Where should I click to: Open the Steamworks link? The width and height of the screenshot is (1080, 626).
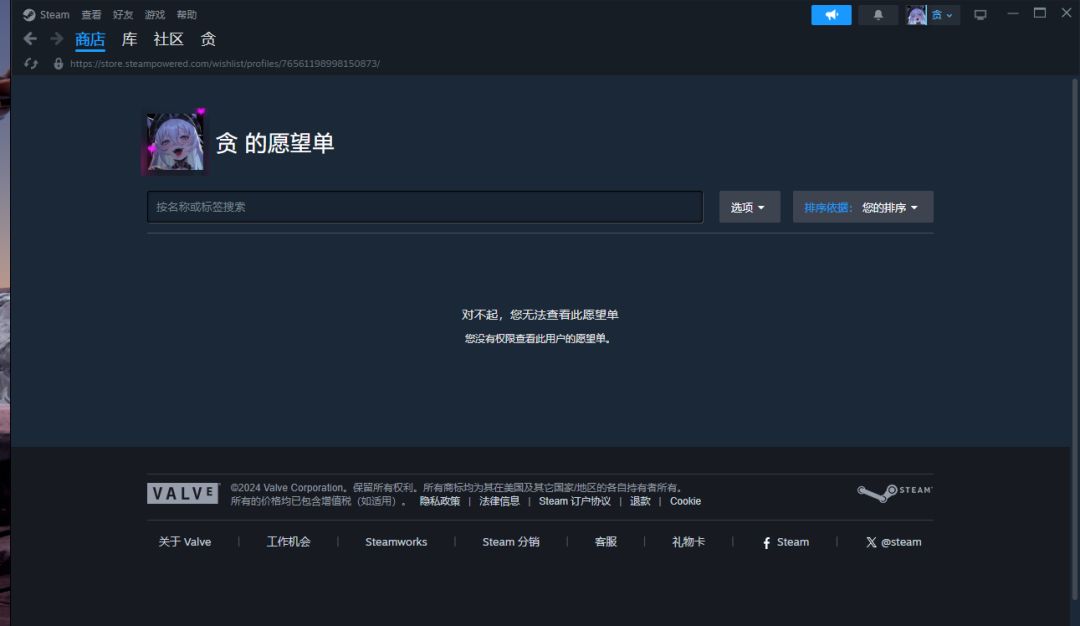(396, 542)
